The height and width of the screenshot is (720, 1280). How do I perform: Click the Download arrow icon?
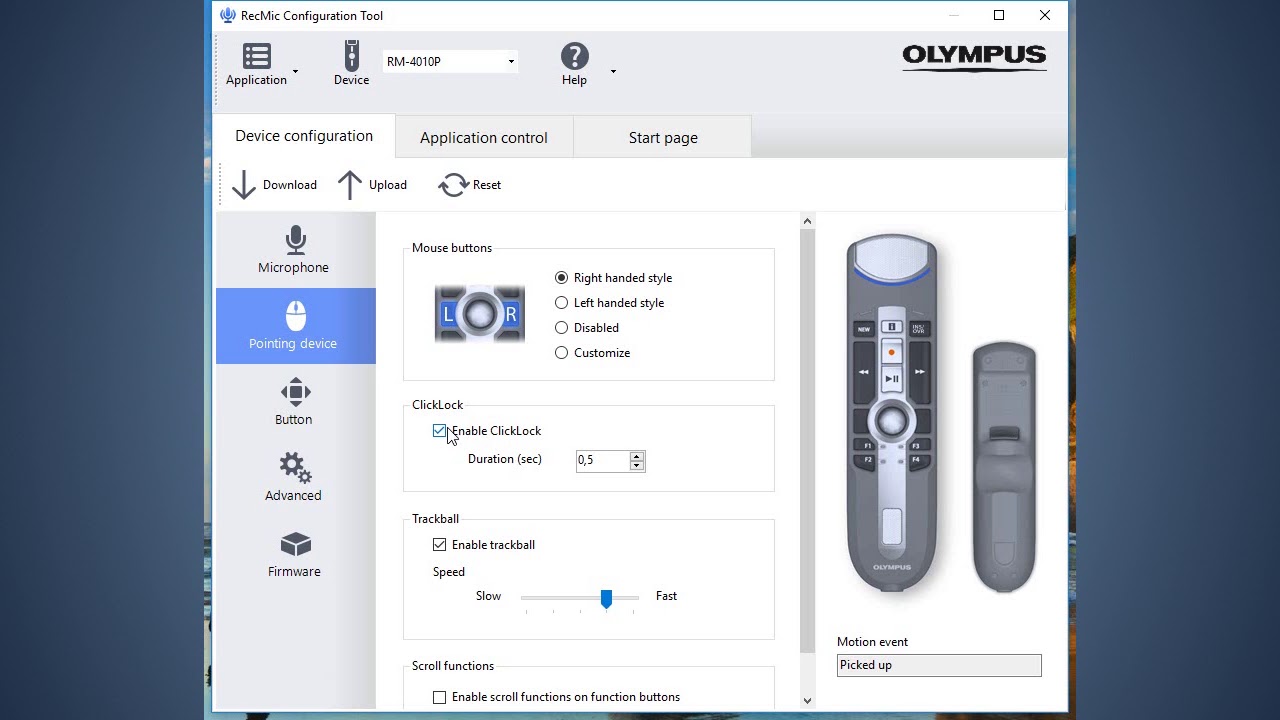[x=244, y=185]
